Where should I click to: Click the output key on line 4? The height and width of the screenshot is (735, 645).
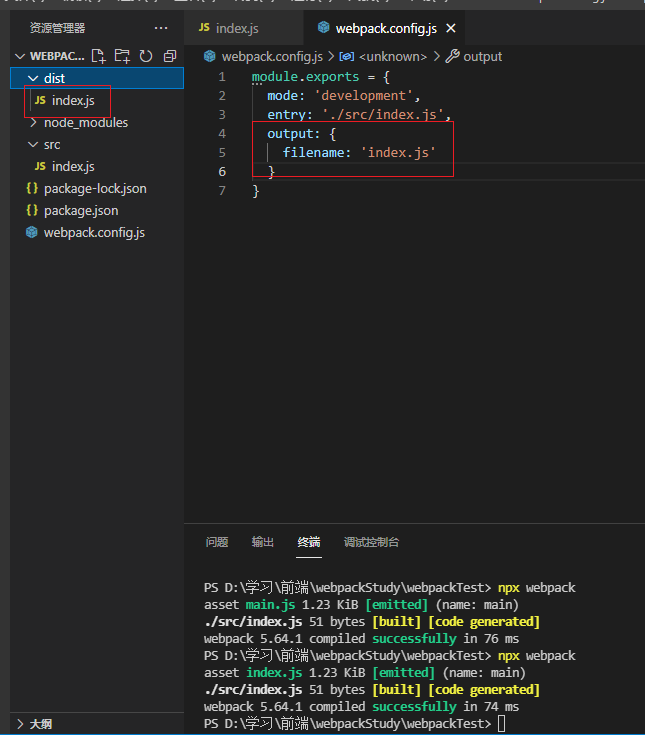290,134
